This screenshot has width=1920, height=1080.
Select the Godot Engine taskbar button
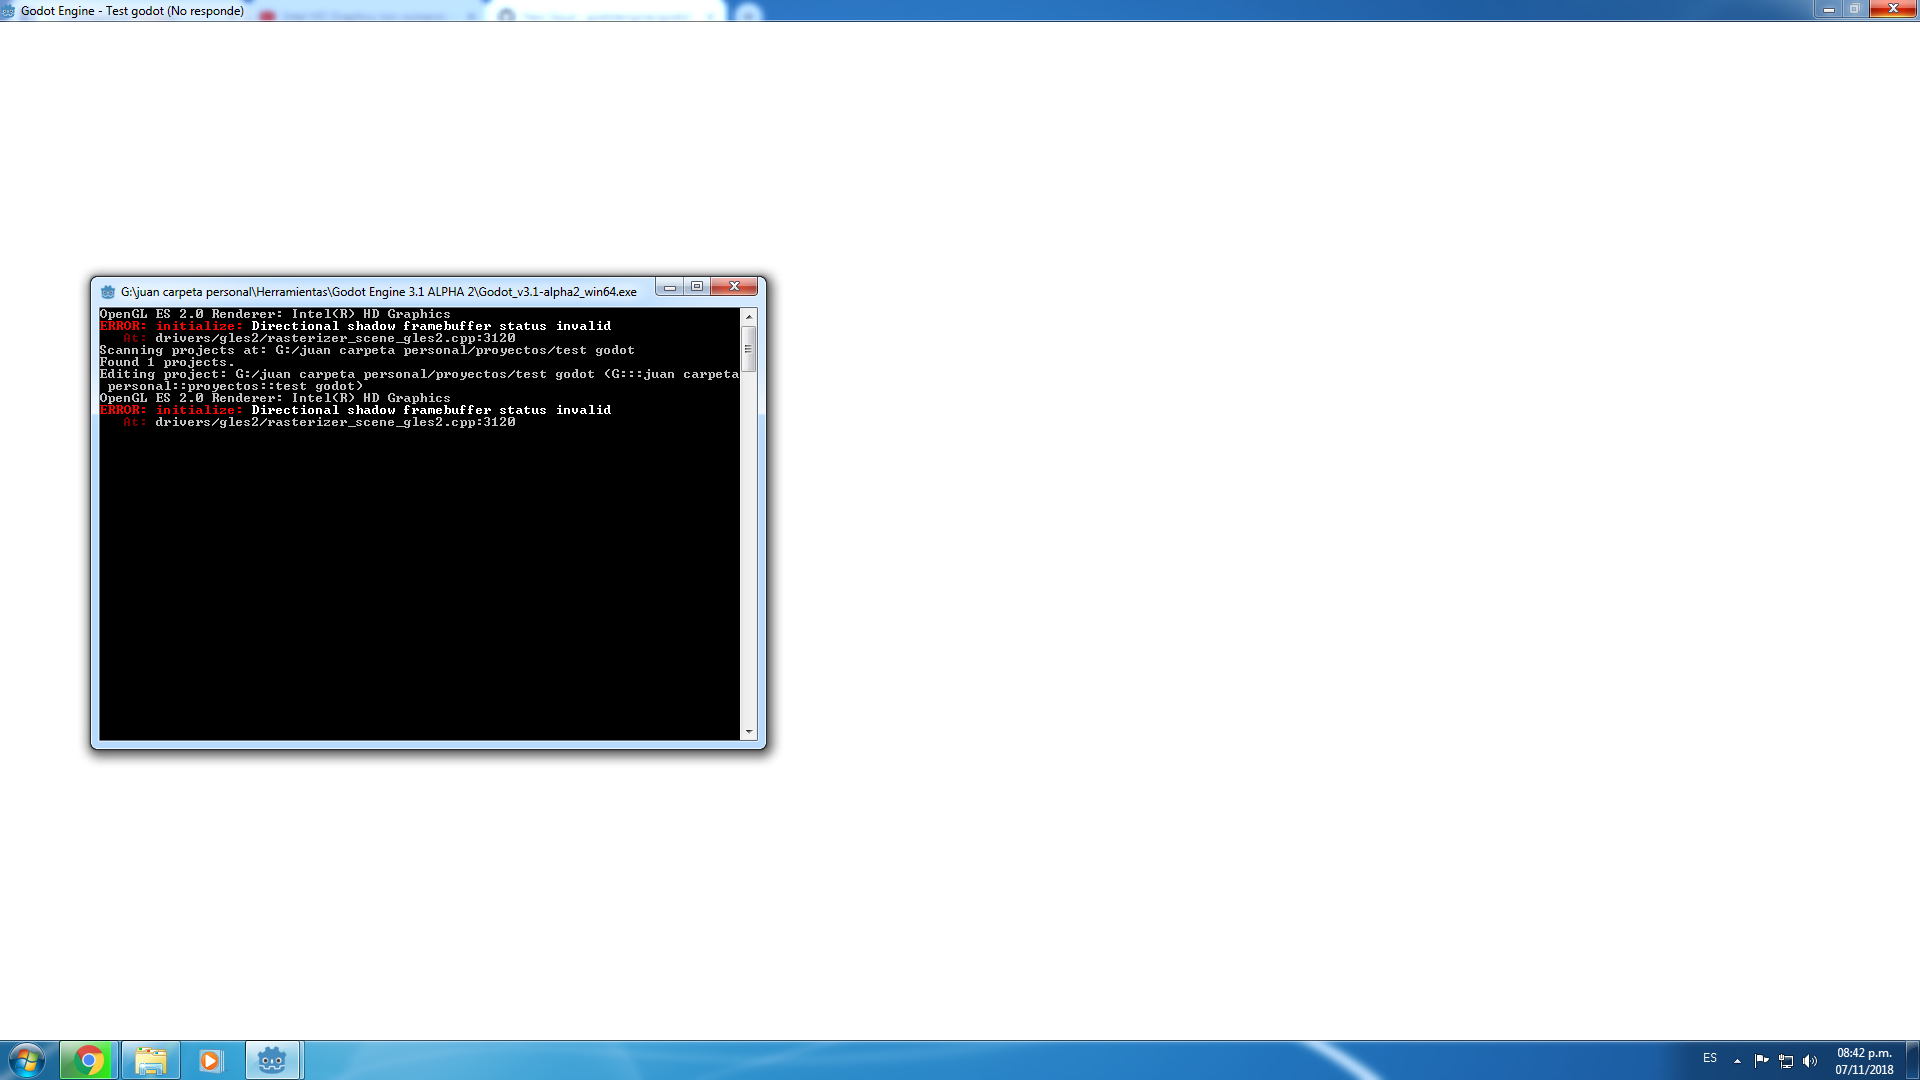point(272,1060)
